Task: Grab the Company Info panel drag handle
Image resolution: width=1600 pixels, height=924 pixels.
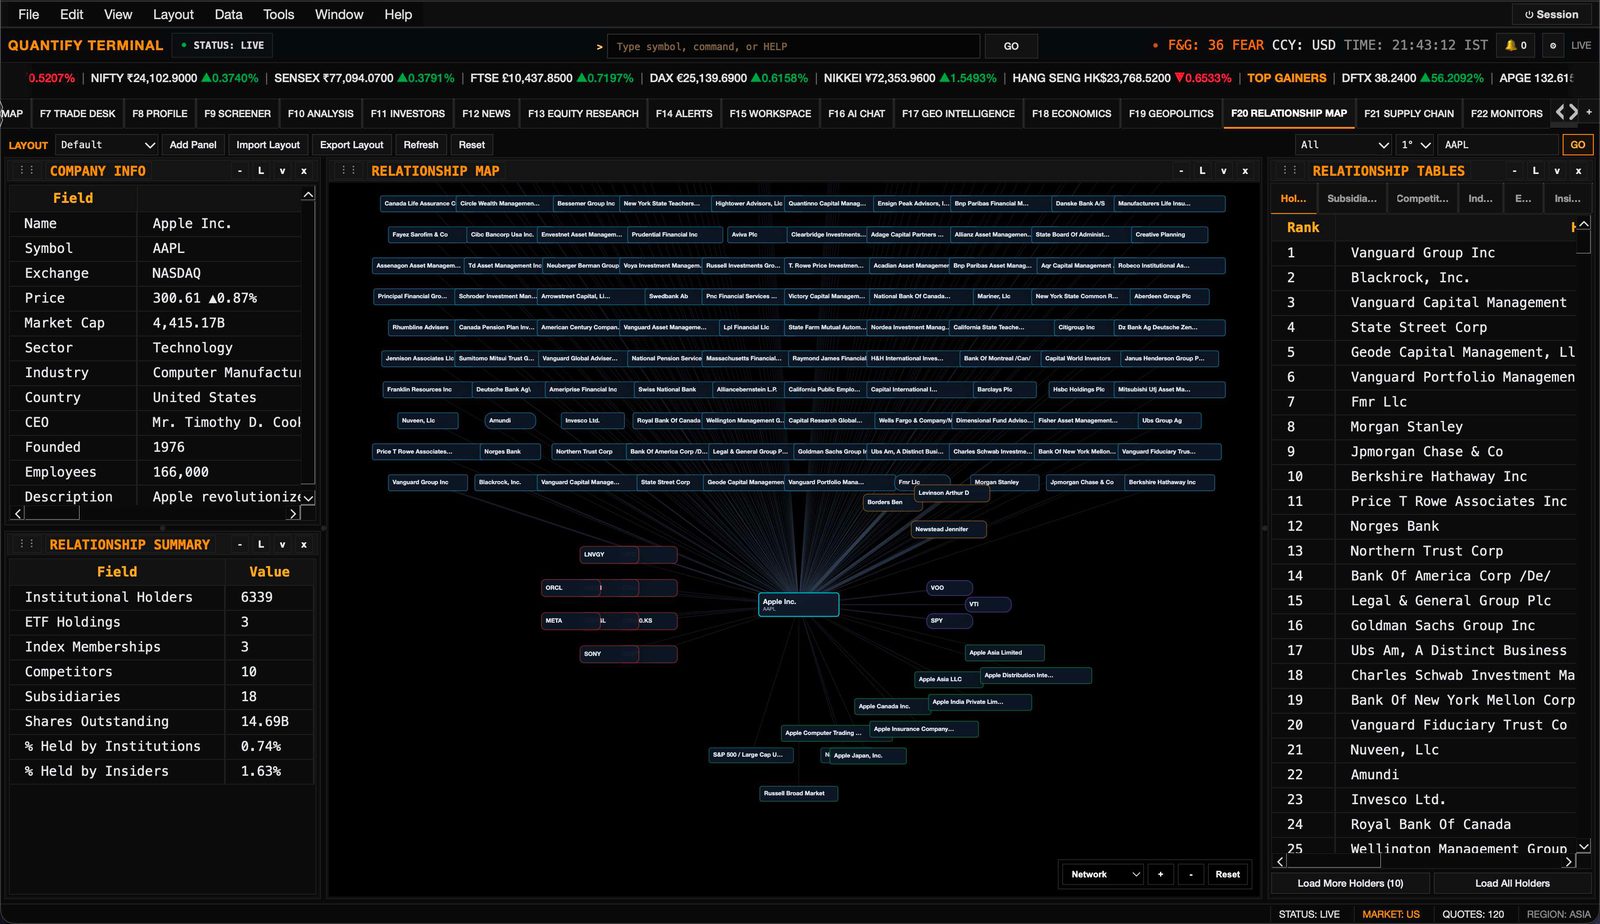Action: tap(27, 171)
